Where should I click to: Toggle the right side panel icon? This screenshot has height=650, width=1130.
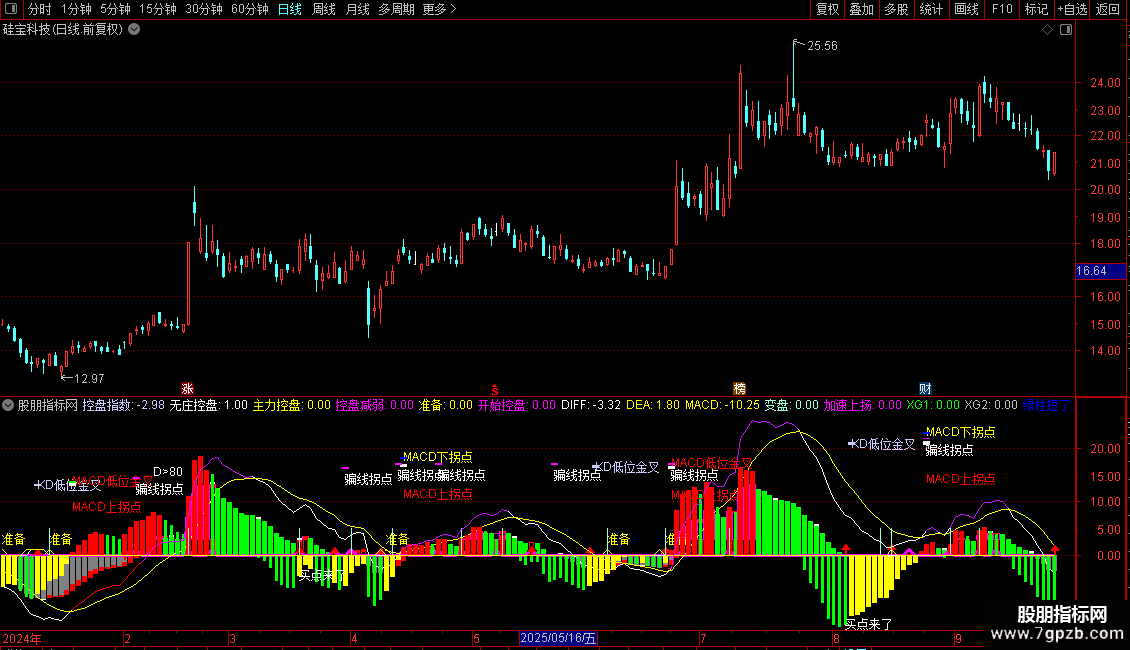pyautogui.click(x=1066, y=30)
